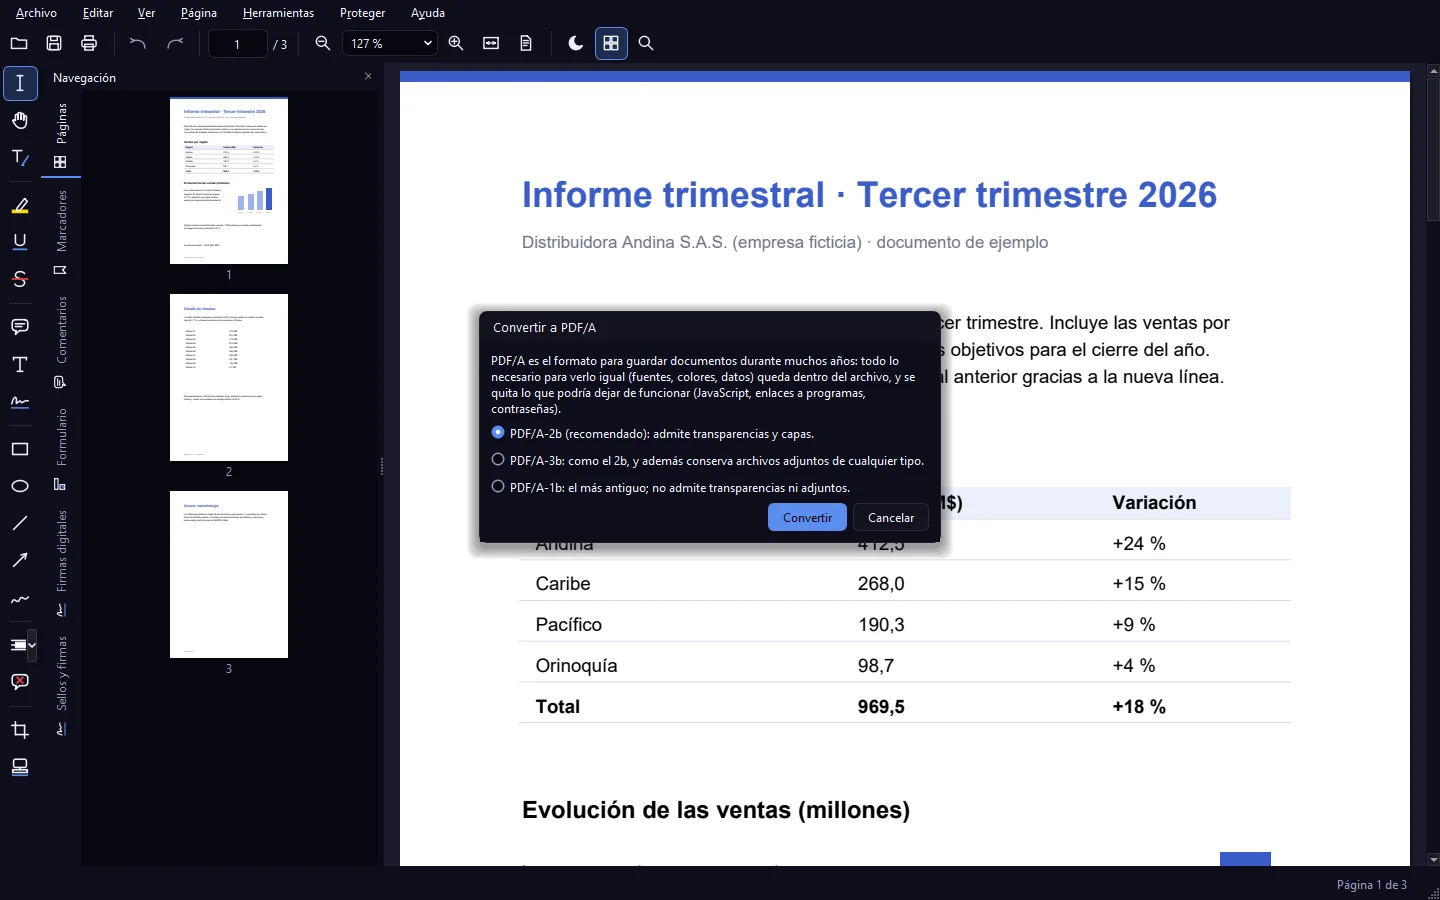Image resolution: width=1440 pixels, height=900 pixels.
Task: Switch to the Sellos y firmas tab
Action: pos(61,686)
